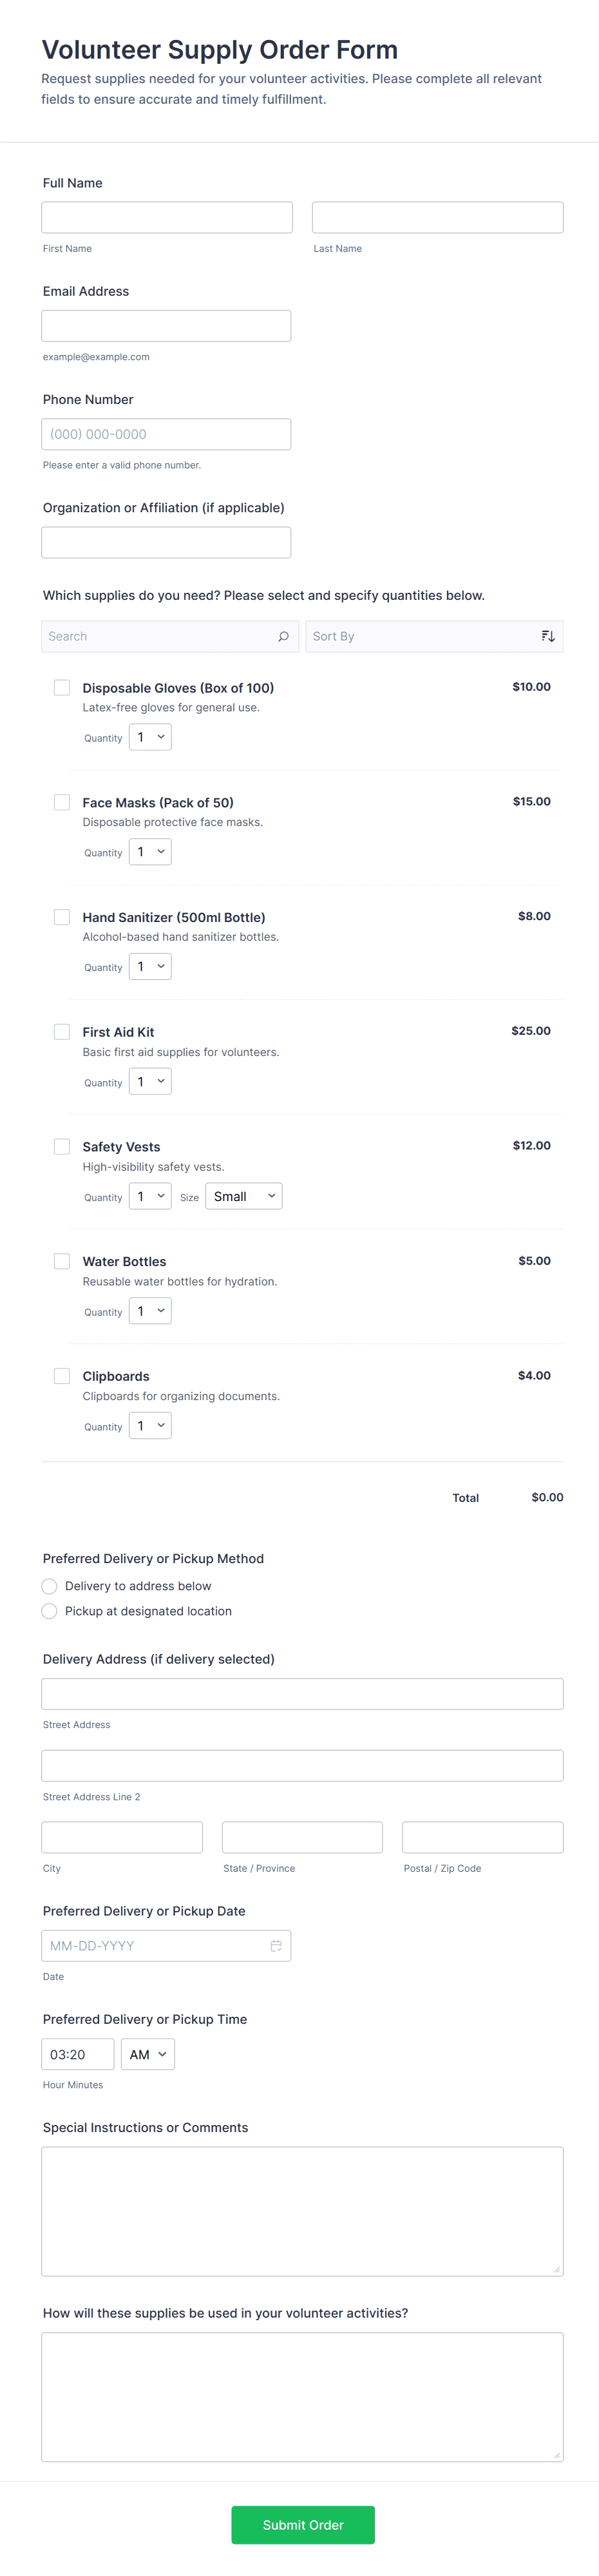Choose Delivery to address below option
Viewport: 599px width, 2576px height.
(x=50, y=1586)
